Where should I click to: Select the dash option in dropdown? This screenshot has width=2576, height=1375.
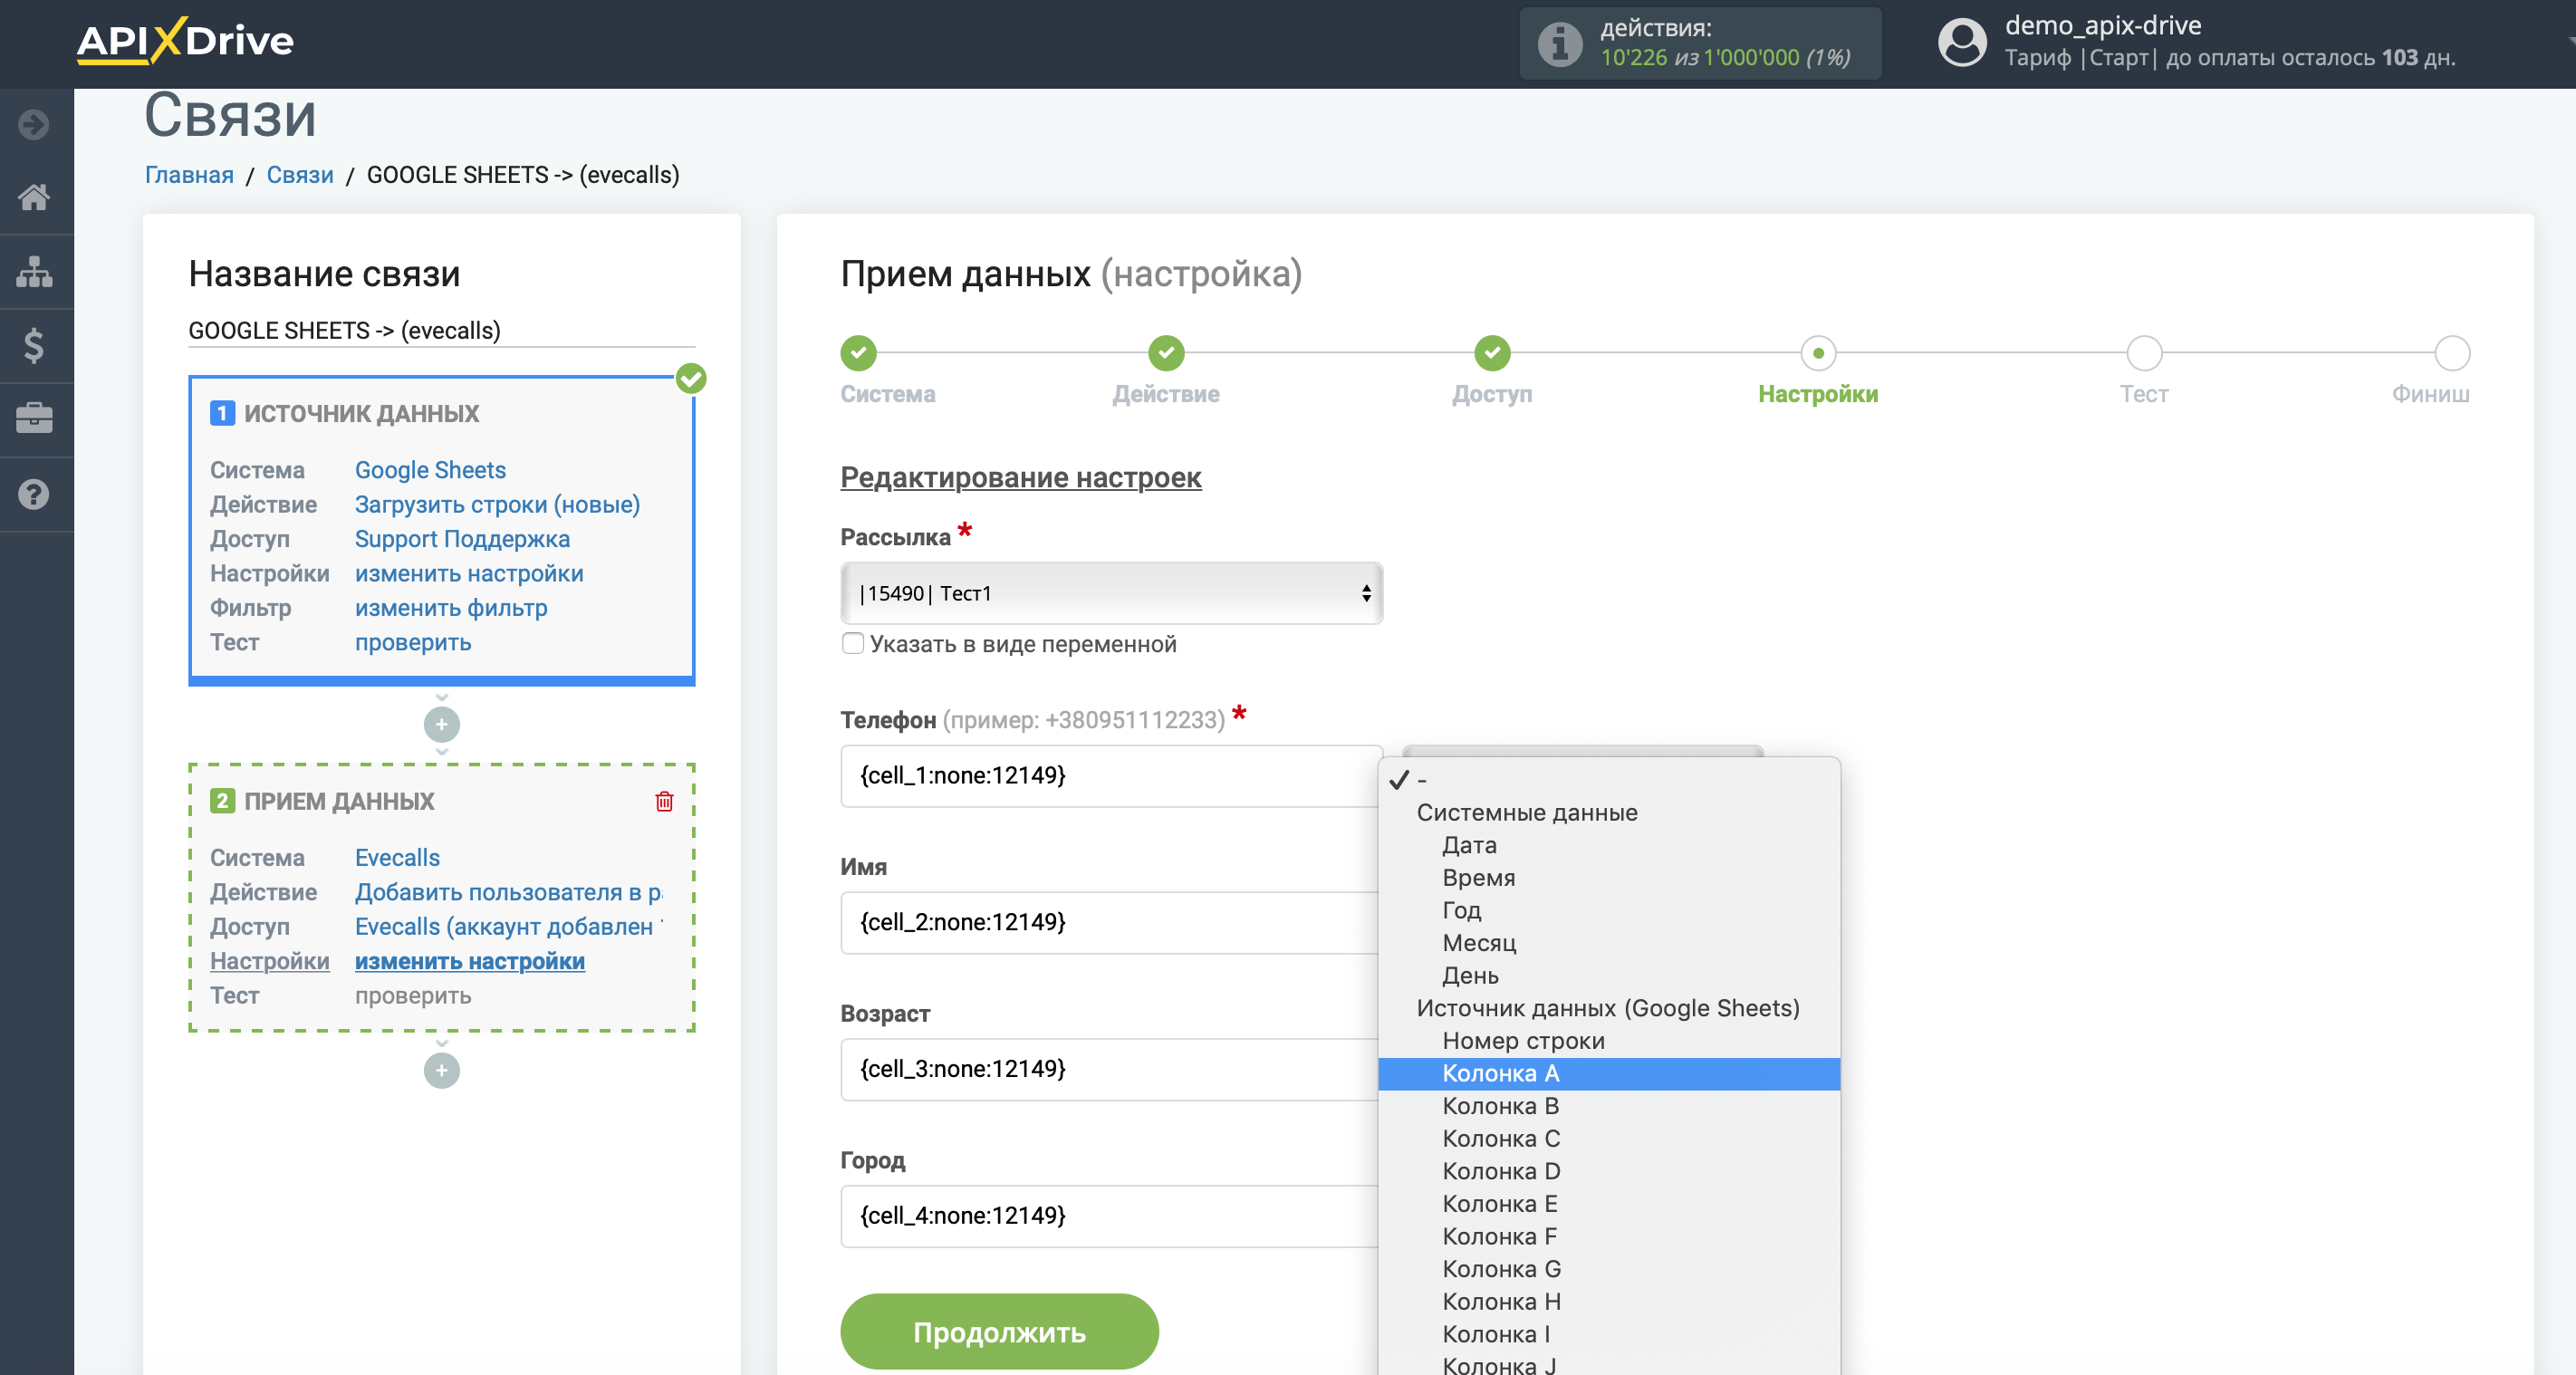pyautogui.click(x=1608, y=780)
